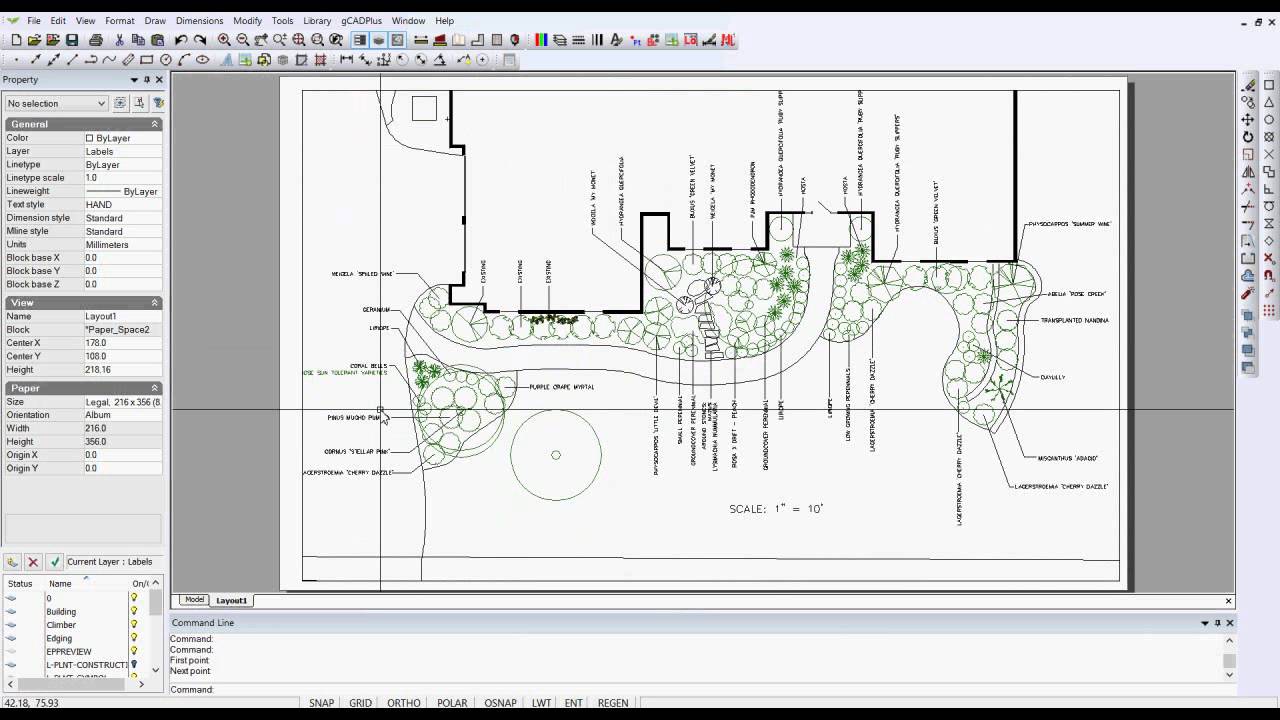Open the selection dropdown showing No selection
The height and width of the screenshot is (720, 1280).
click(x=54, y=103)
